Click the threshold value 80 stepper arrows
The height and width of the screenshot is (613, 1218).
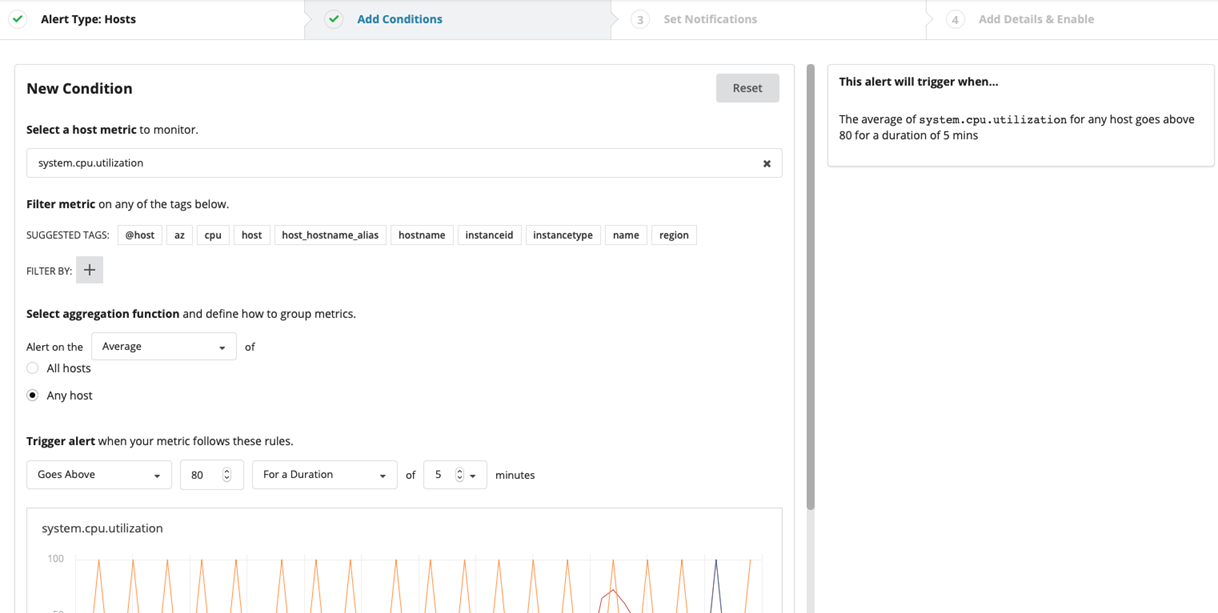point(227,475)
